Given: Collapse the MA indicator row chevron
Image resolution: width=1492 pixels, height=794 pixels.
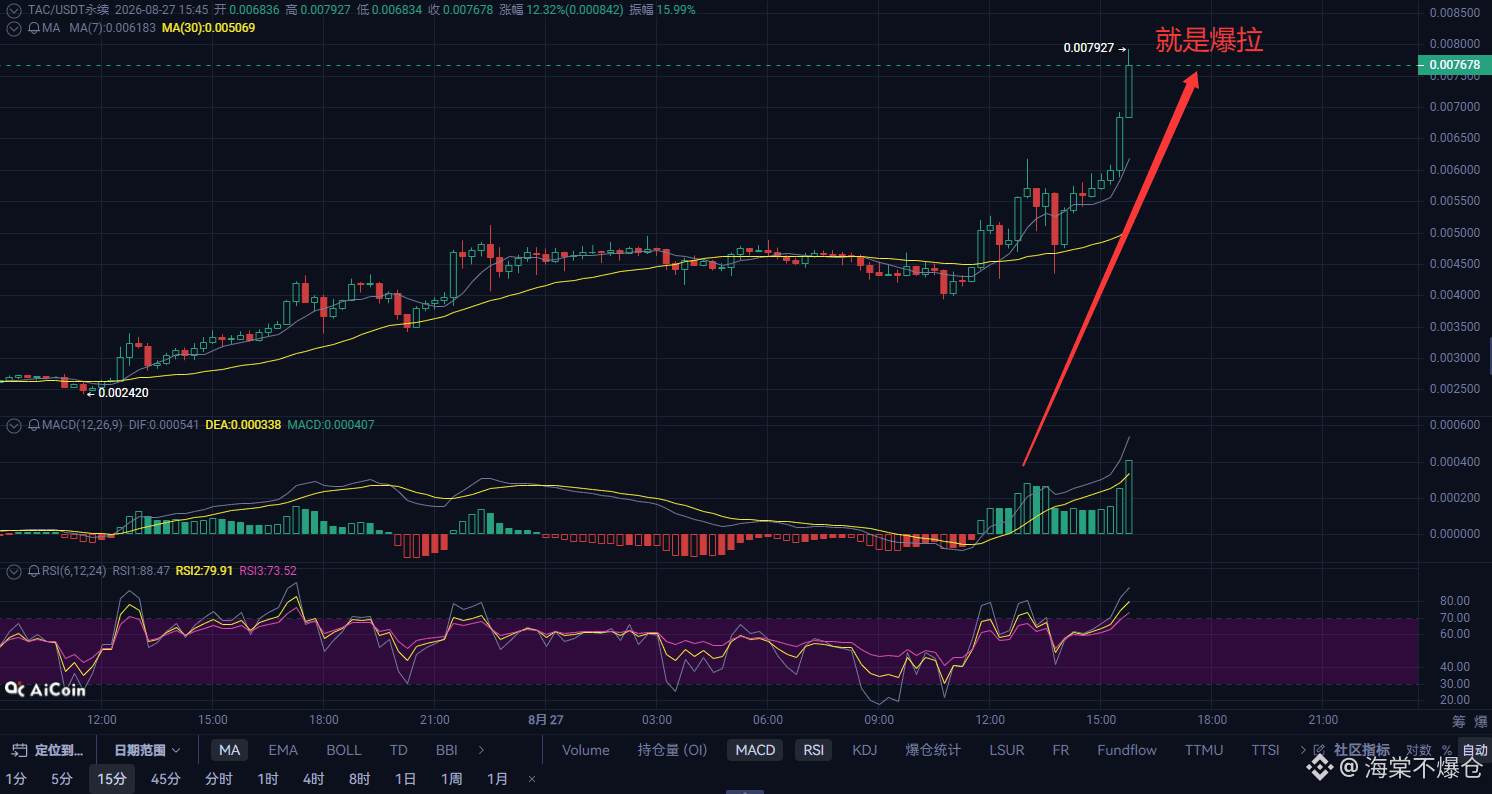Looking at the screenshot, I should click(x=13, y=28).
